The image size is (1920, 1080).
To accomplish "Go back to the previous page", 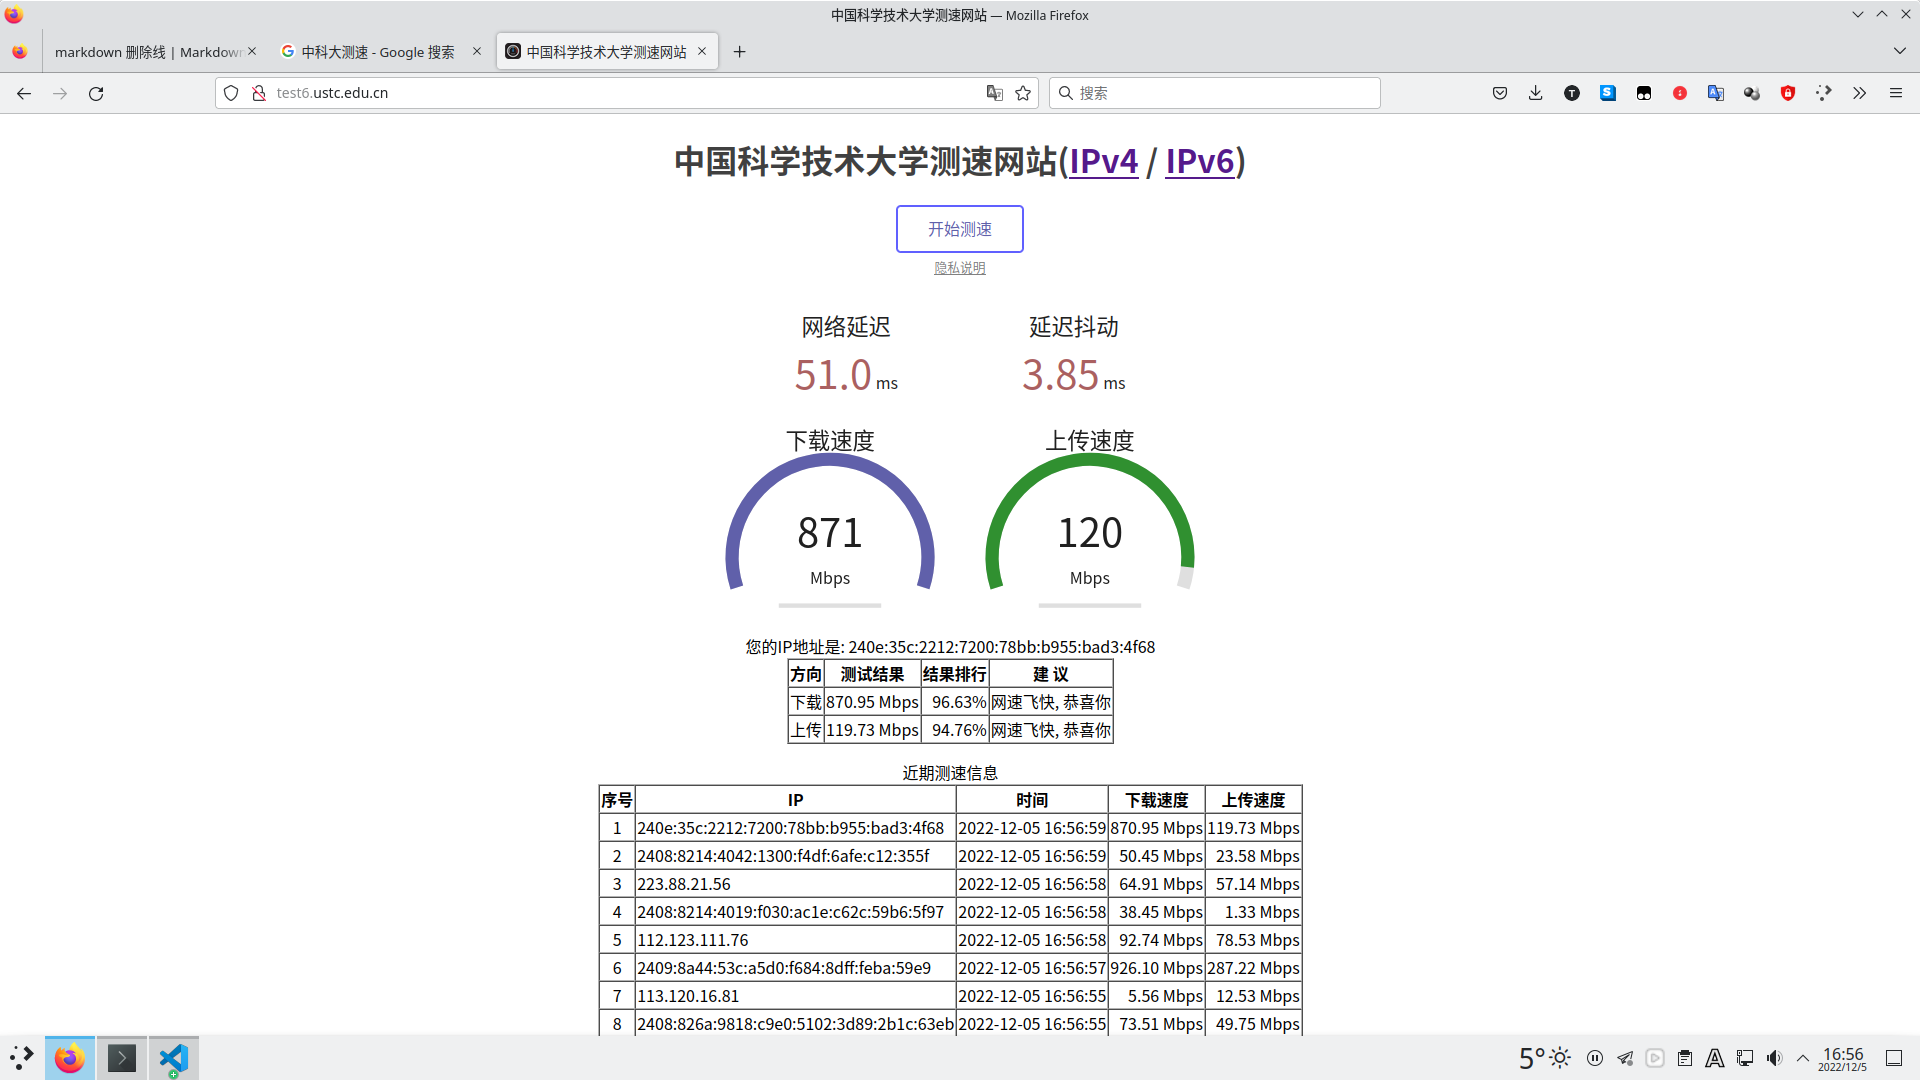I will click(x=24, y=93).
